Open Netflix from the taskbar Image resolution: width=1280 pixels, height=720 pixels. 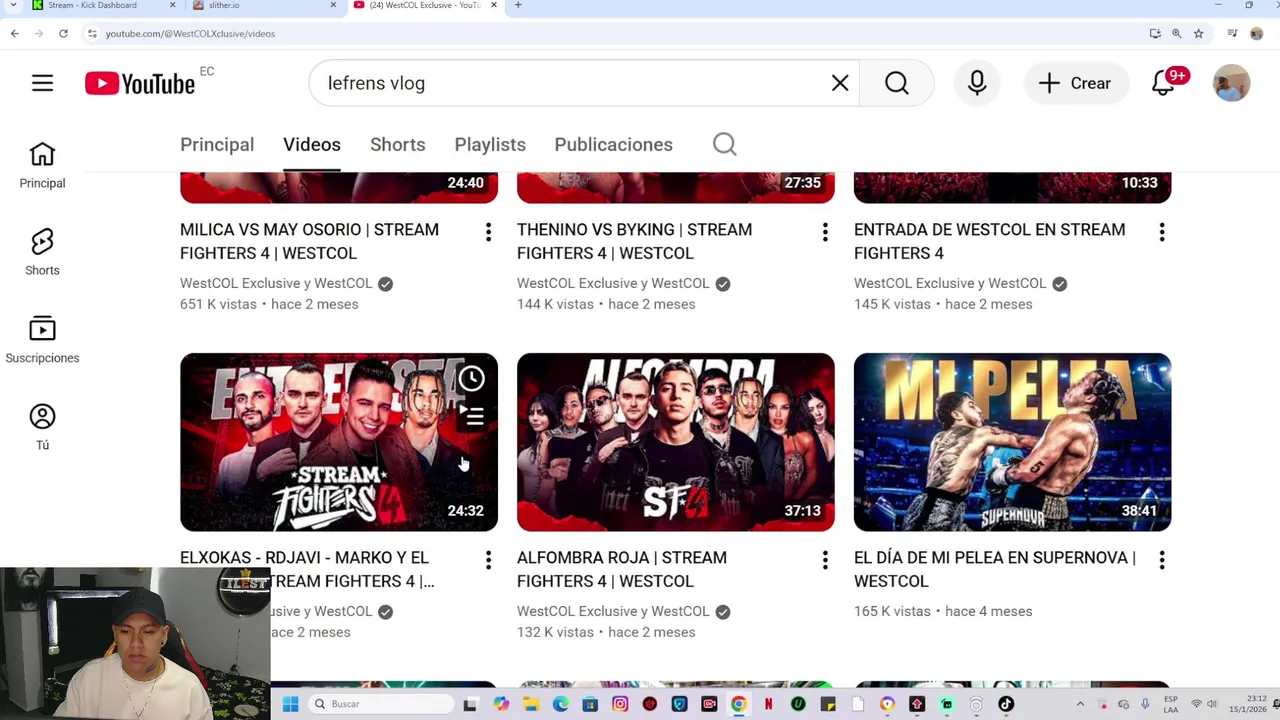pyautogui.click(x=769, y=704)
